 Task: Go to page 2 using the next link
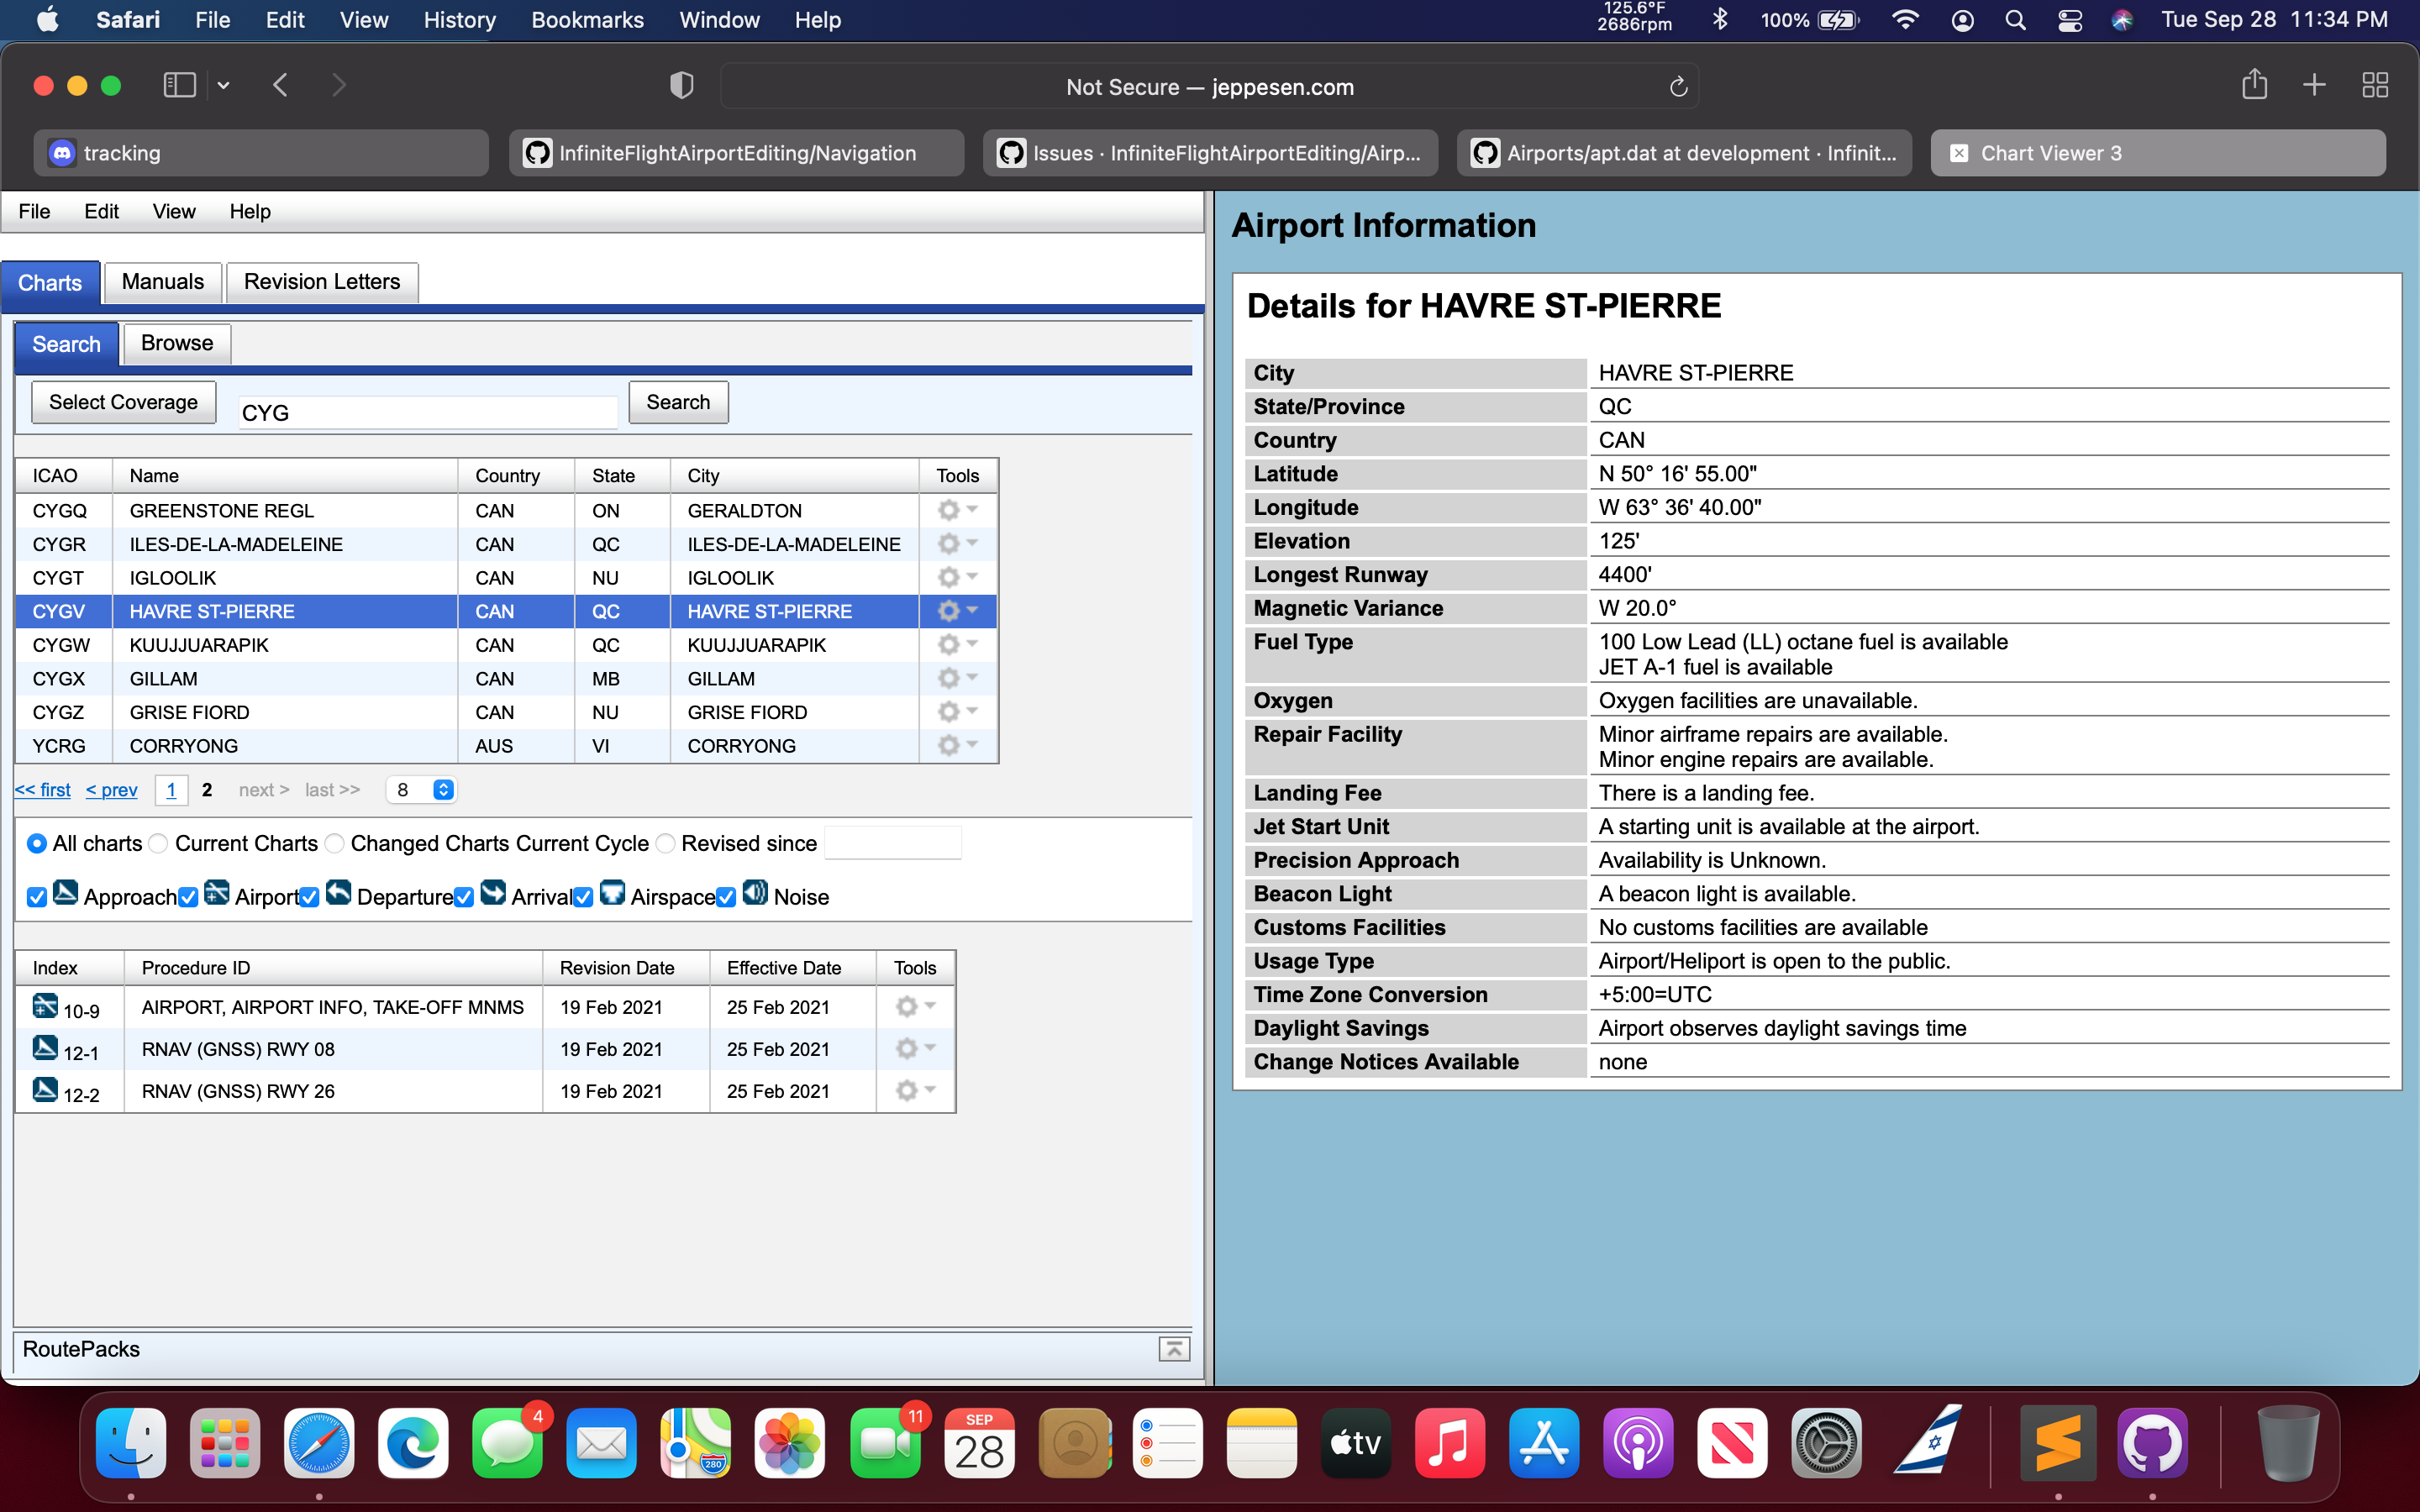[262, 790]
